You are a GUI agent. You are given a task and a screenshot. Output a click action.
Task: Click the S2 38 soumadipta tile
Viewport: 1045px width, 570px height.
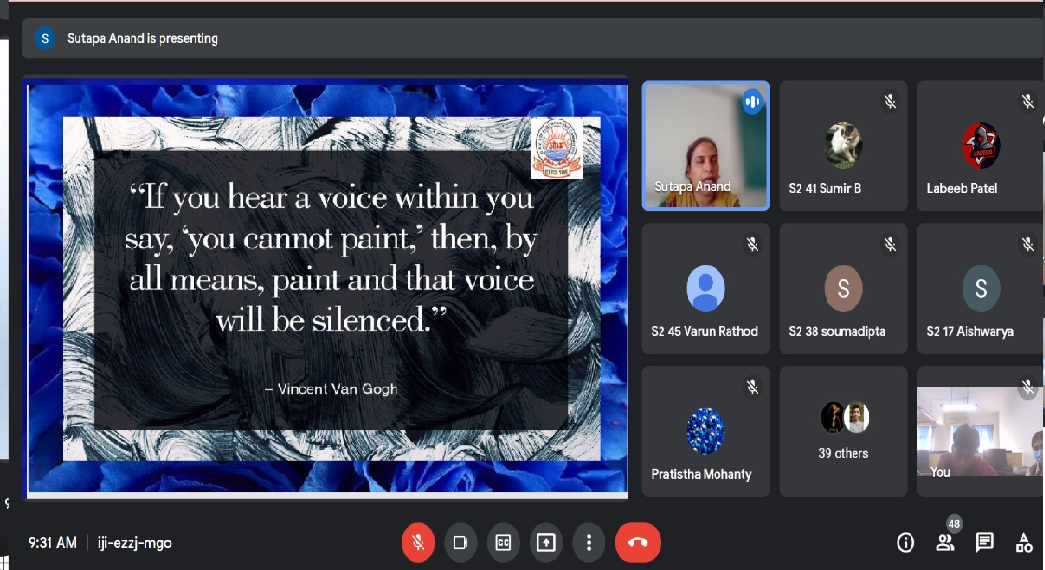(x=843, y=289)
